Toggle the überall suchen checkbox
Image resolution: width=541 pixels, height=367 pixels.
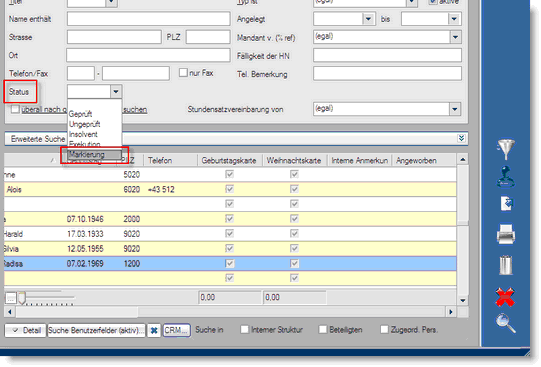click(15, 109)
